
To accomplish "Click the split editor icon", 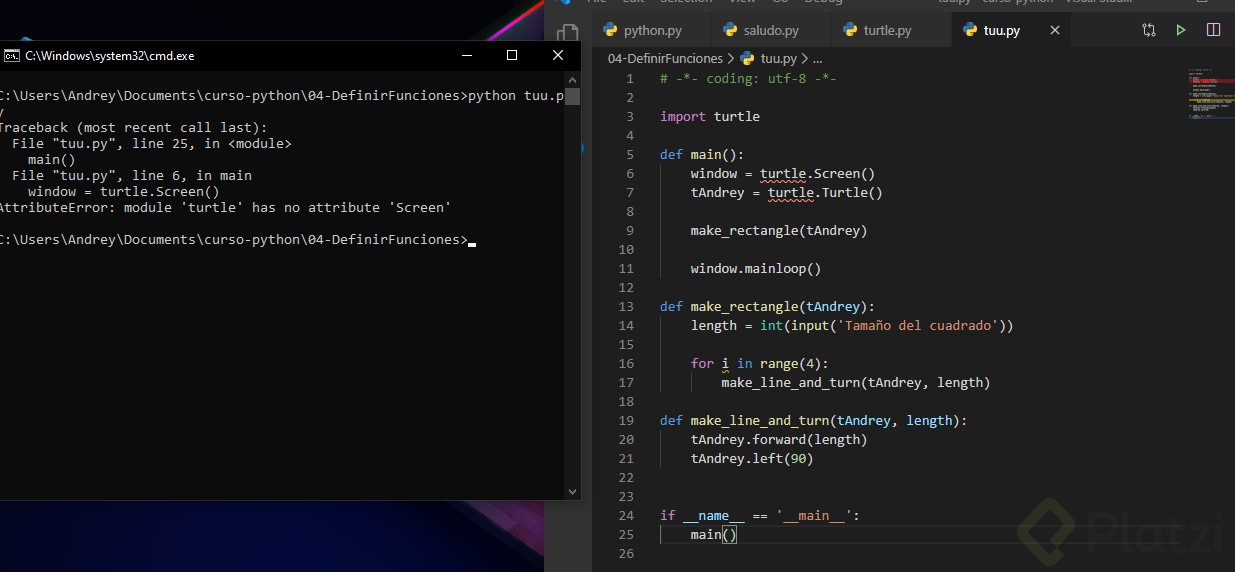I will pyautogui.click(x=1213, y=30).
